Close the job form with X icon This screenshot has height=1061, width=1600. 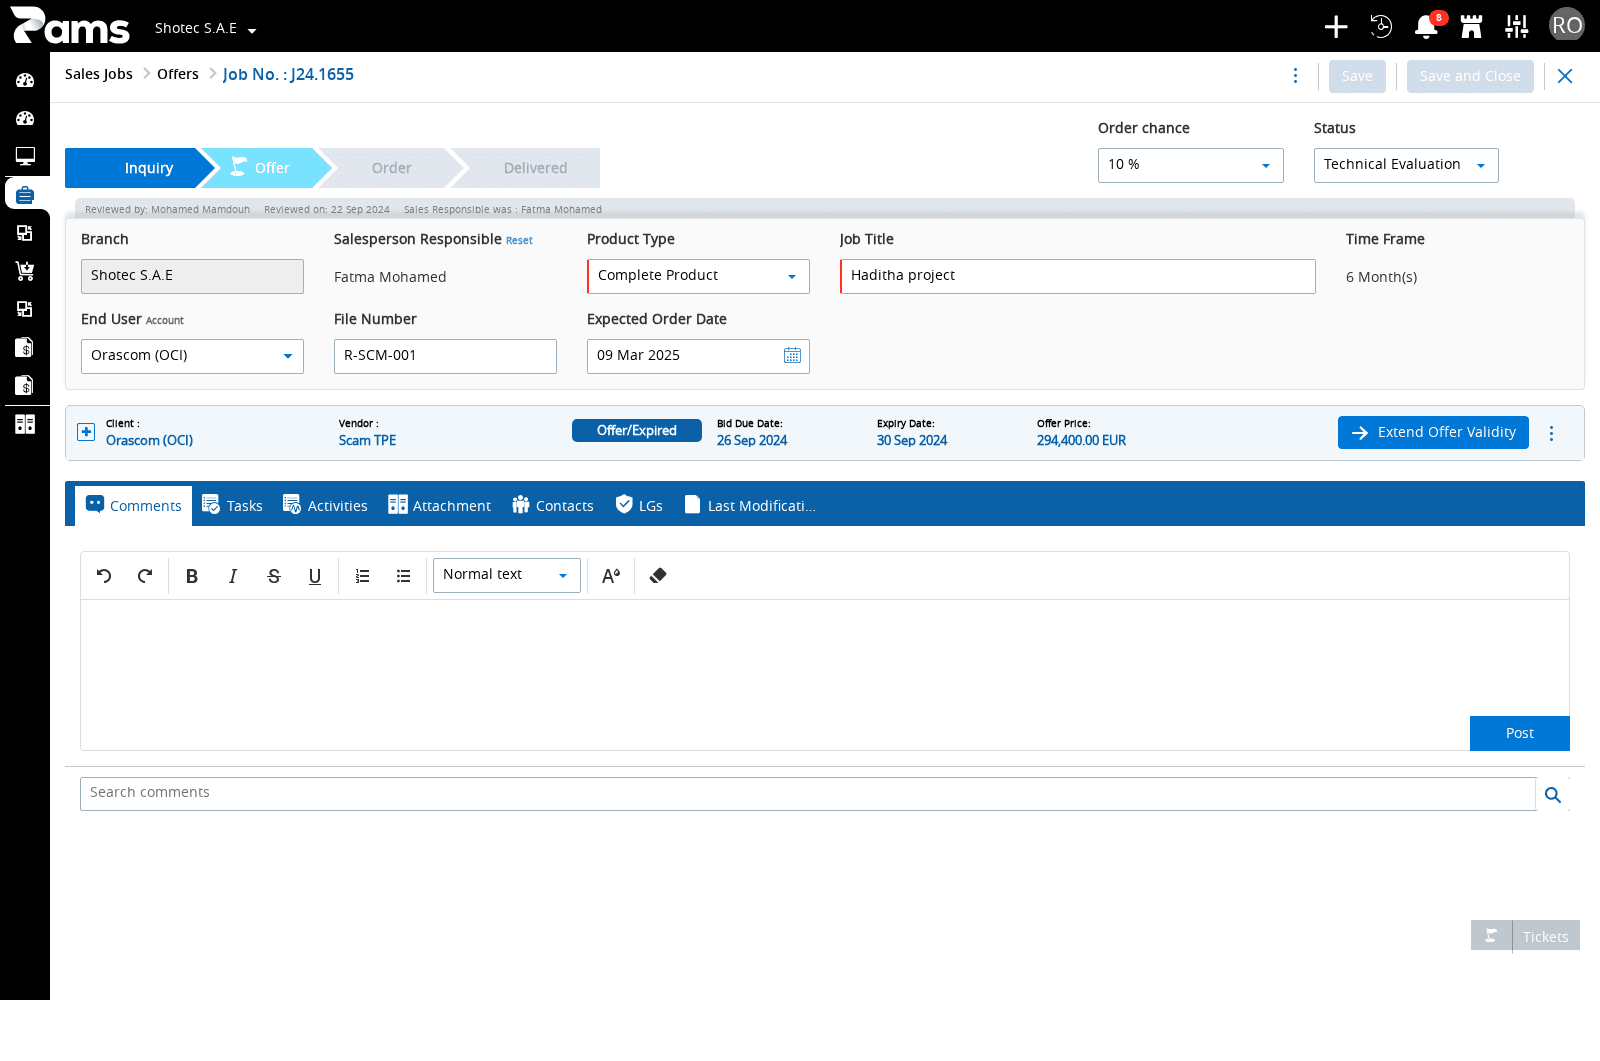point(1565,76)
